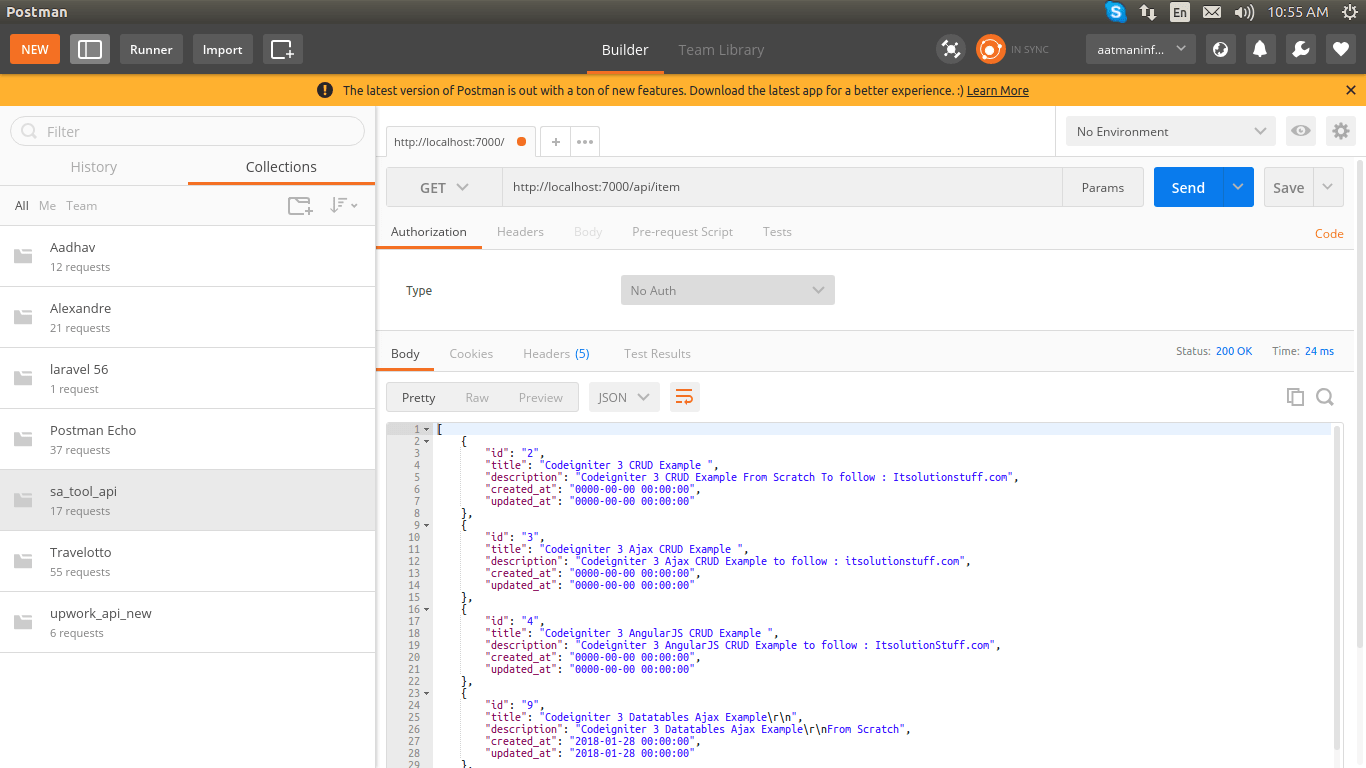
Task: Search response with magnifier icon
Action: [1325, 397]
